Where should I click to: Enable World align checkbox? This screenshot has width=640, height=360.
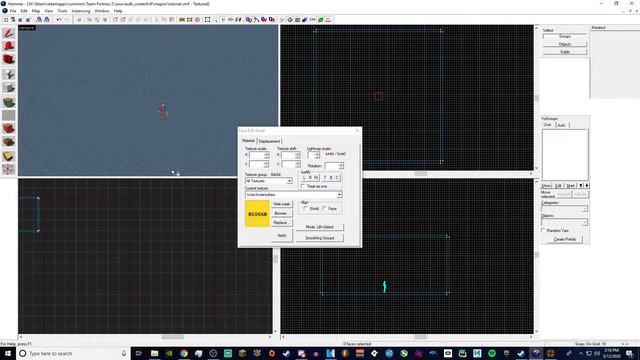305,208
